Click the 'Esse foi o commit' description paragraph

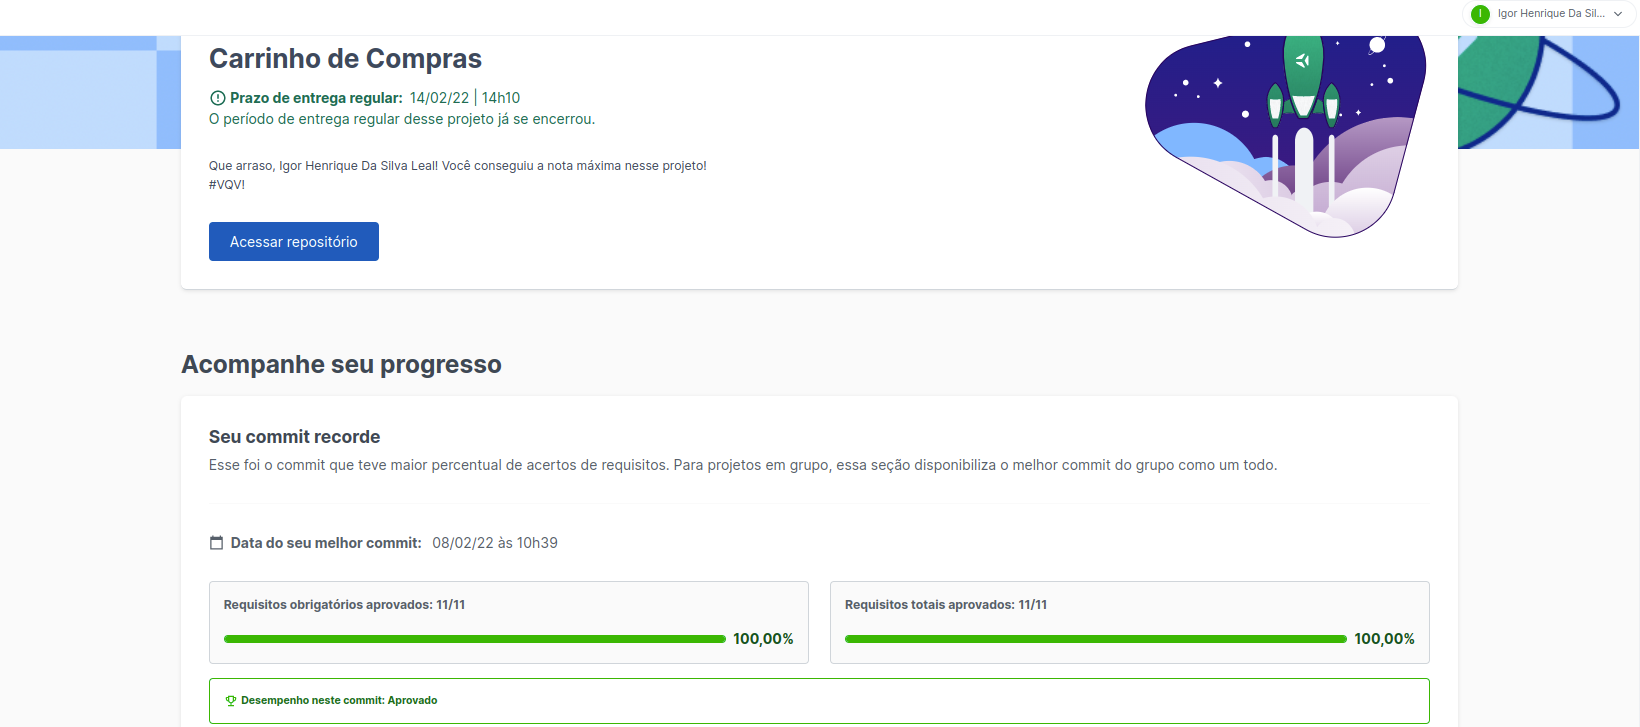pyautogui.click(x=743, y=465)
